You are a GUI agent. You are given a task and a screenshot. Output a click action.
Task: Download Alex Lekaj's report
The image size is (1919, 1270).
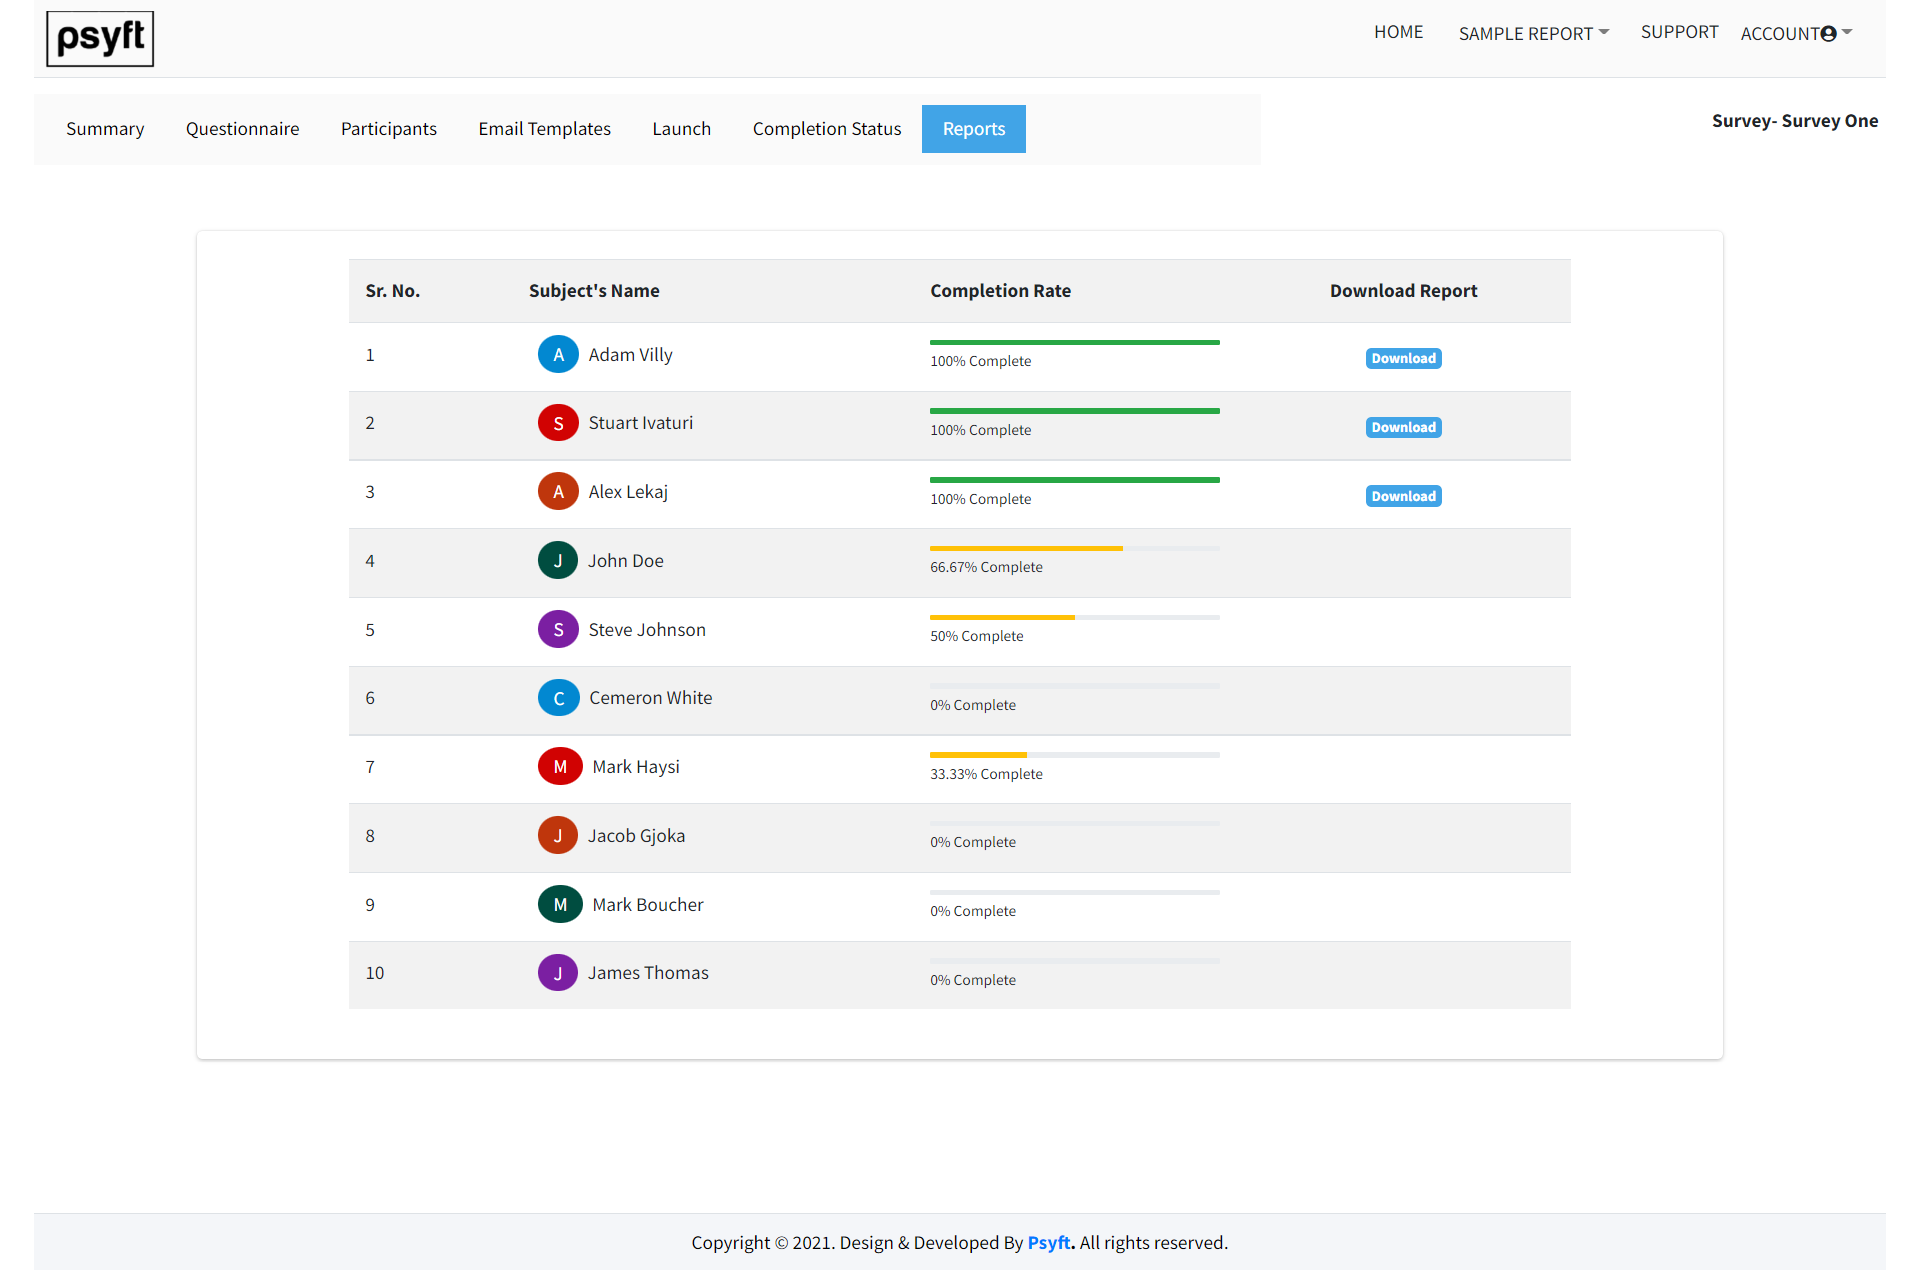pos(1403,497)
